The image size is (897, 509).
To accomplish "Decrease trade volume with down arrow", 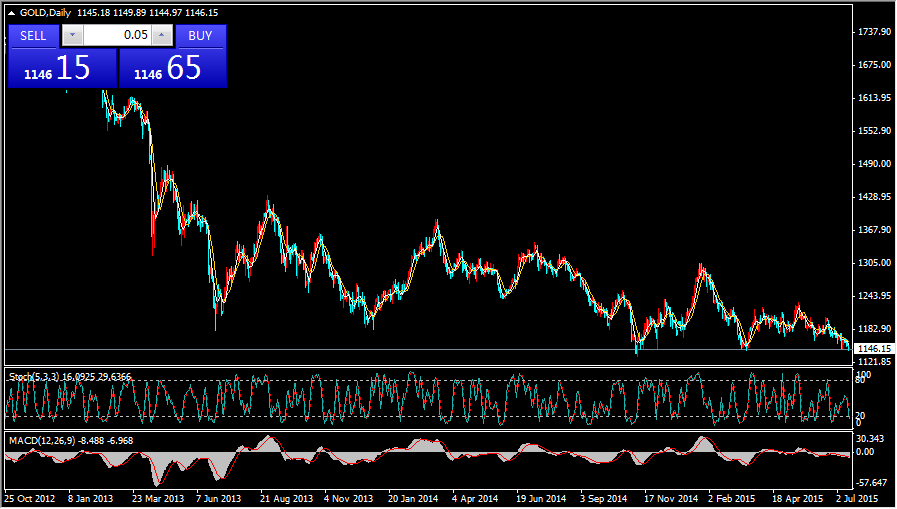I will pyautogui.click(x=72, y=36).
